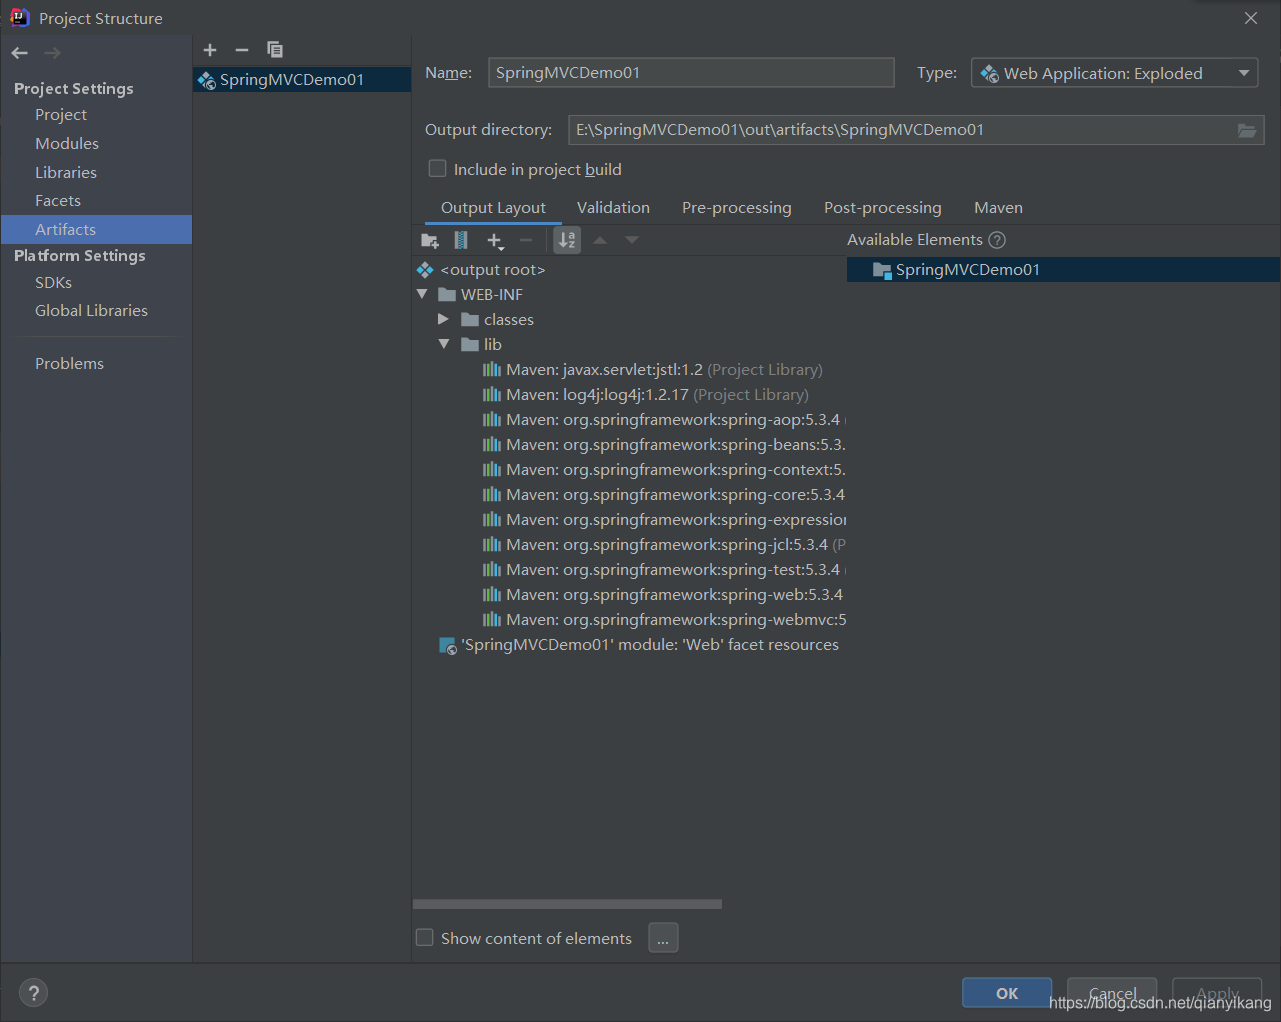Viewport: 1281px width, 1022px height.
Task: Switch to the Output Layout tab
Action: pos(493,208)
